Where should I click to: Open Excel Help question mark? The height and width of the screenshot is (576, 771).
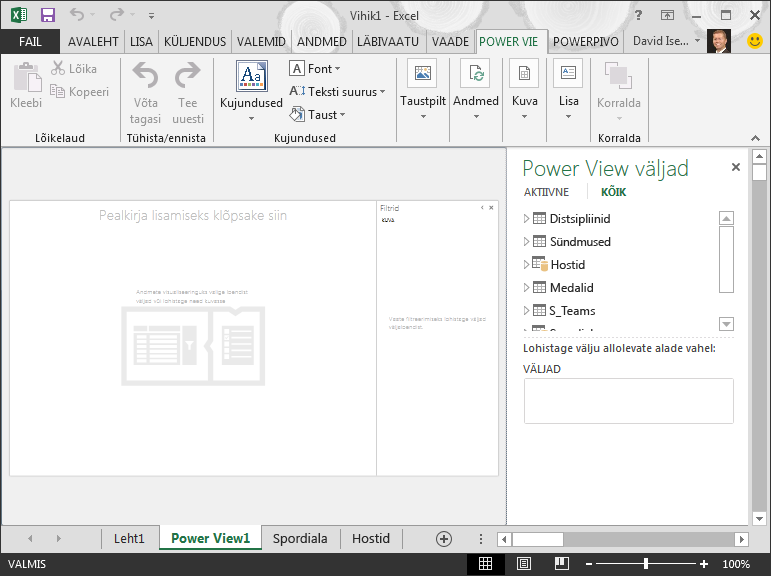[638, 15]
